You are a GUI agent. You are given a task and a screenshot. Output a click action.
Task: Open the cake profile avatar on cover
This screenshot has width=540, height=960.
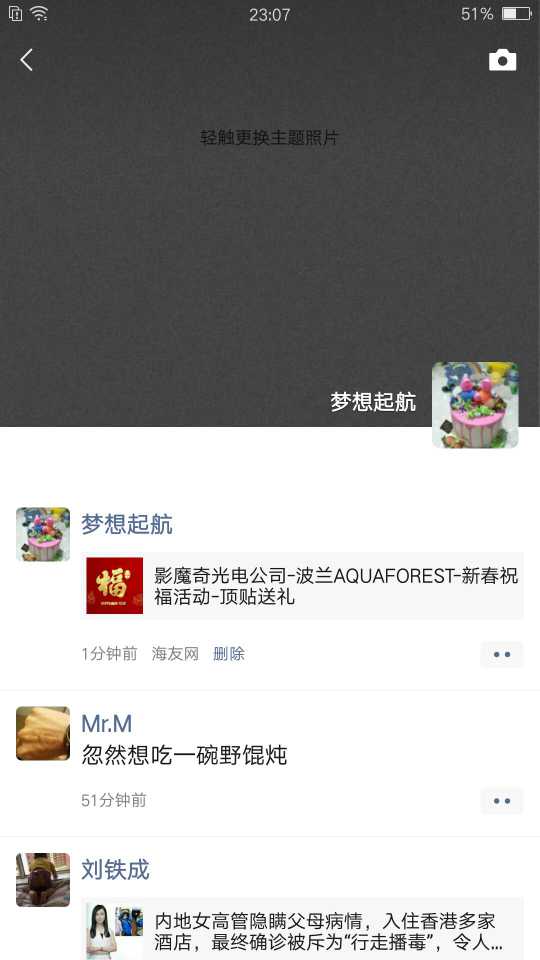click(475, 405)
